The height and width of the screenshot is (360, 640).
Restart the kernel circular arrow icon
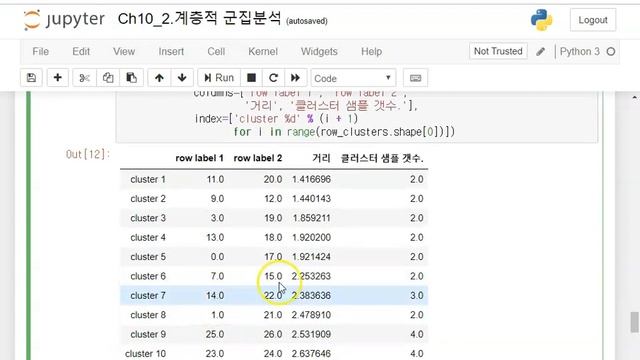pyautogui.click(x=273, y=78)
